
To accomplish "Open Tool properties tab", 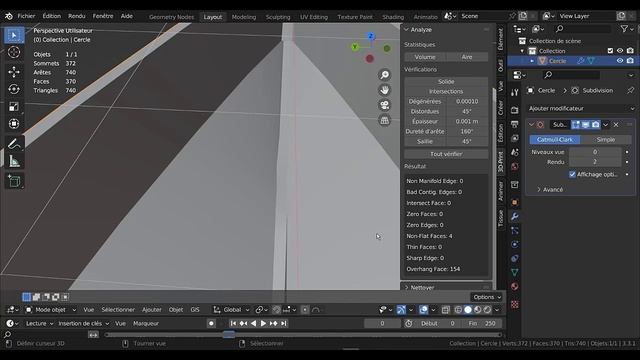I will [x=515, y=93].
